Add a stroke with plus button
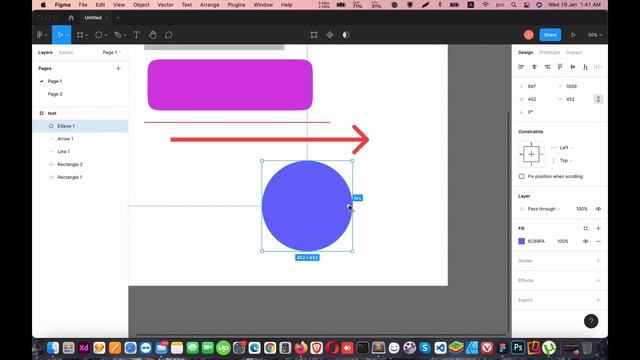Viewport: 640px width, 360px height. (598, 261)
